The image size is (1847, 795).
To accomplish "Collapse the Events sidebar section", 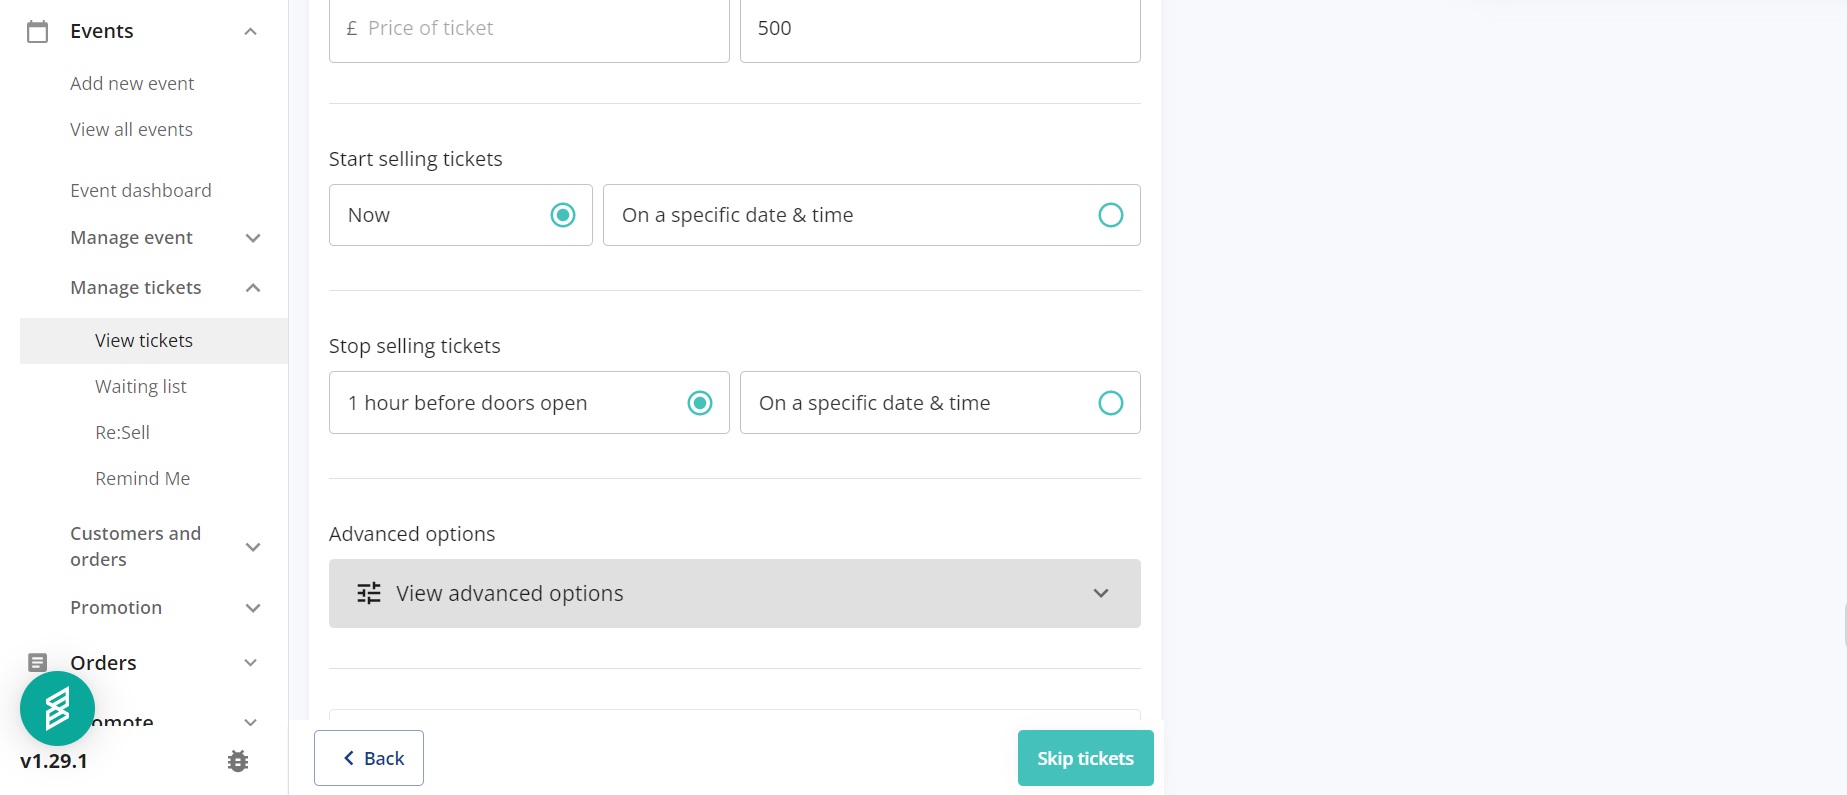I will coord(251,32).
